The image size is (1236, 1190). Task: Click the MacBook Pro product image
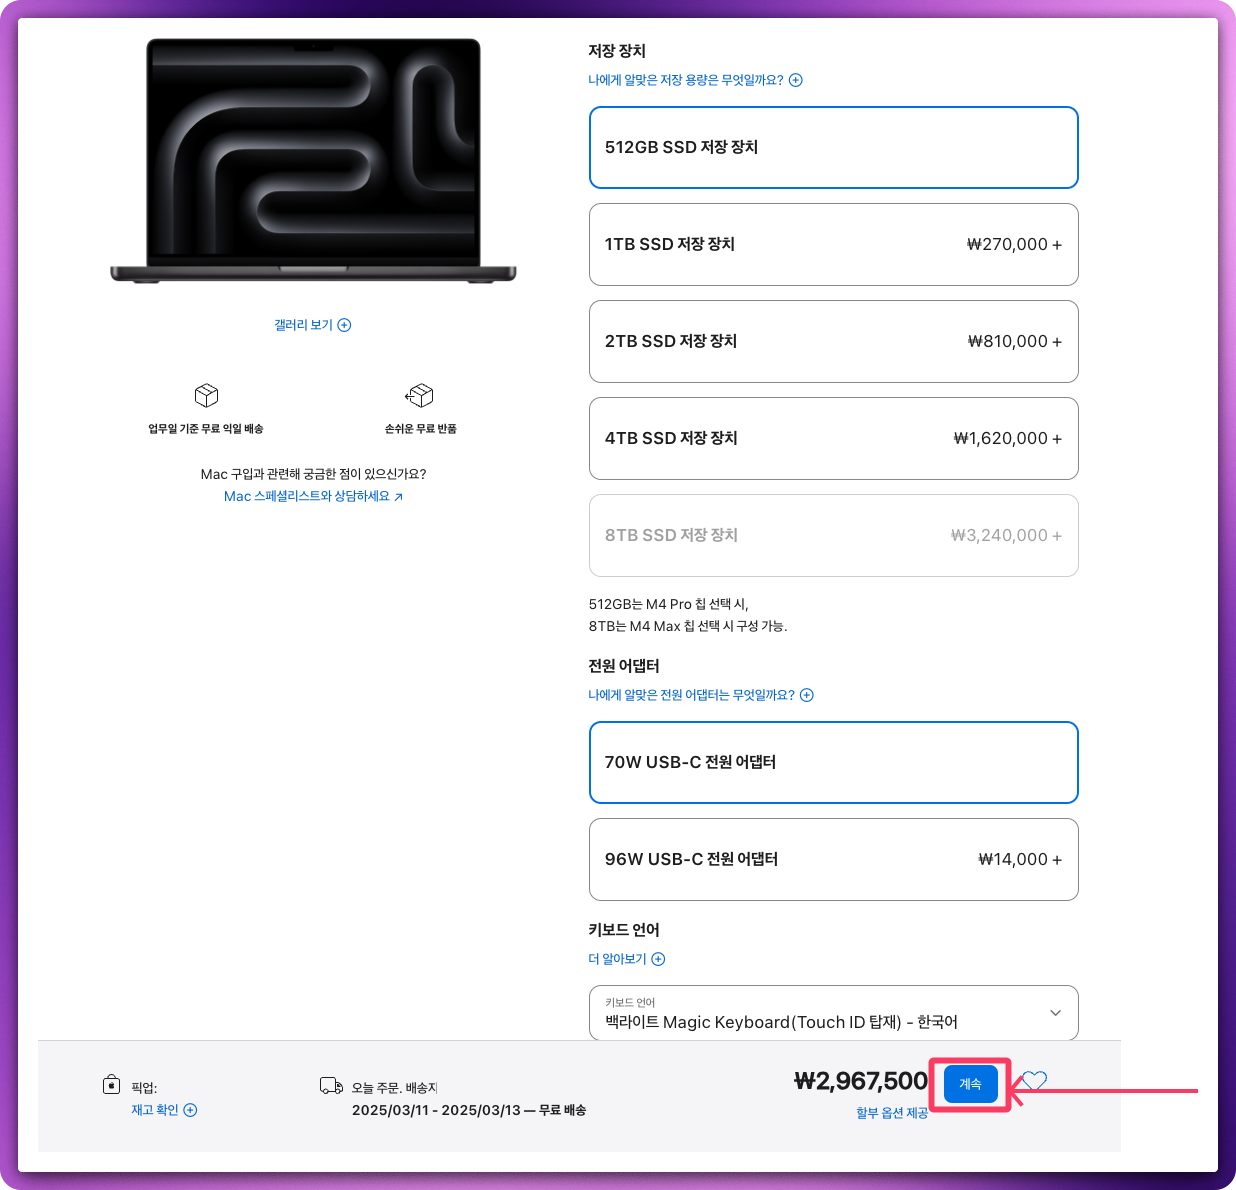313,161
